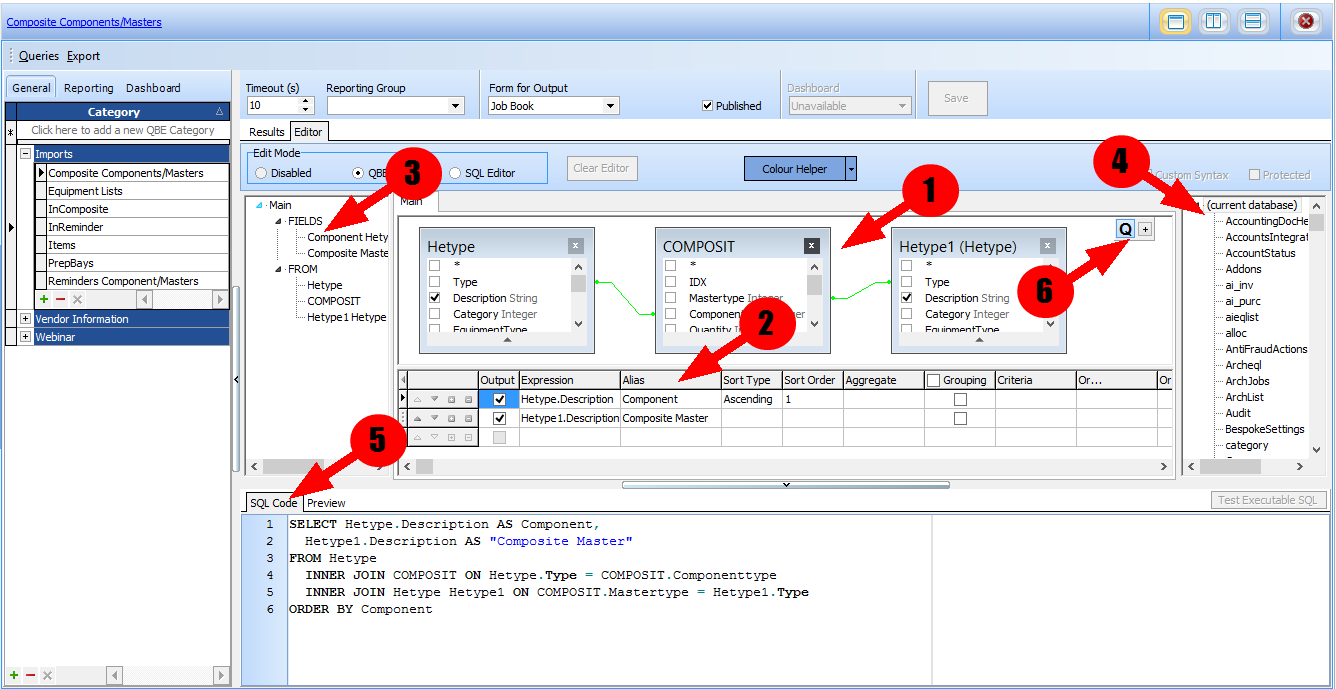Close the COMPOSIT table box

811,245
